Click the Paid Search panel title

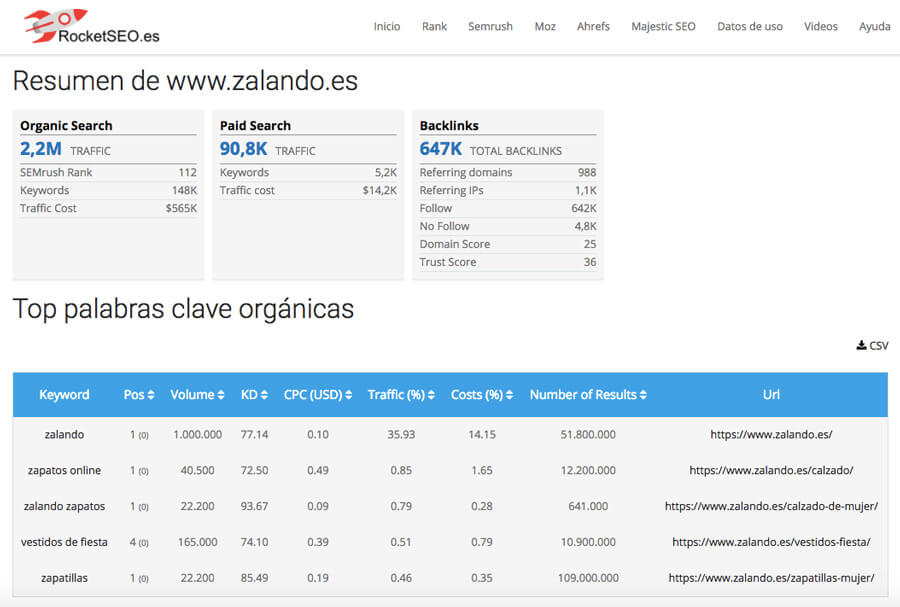[x=255, y=126]
